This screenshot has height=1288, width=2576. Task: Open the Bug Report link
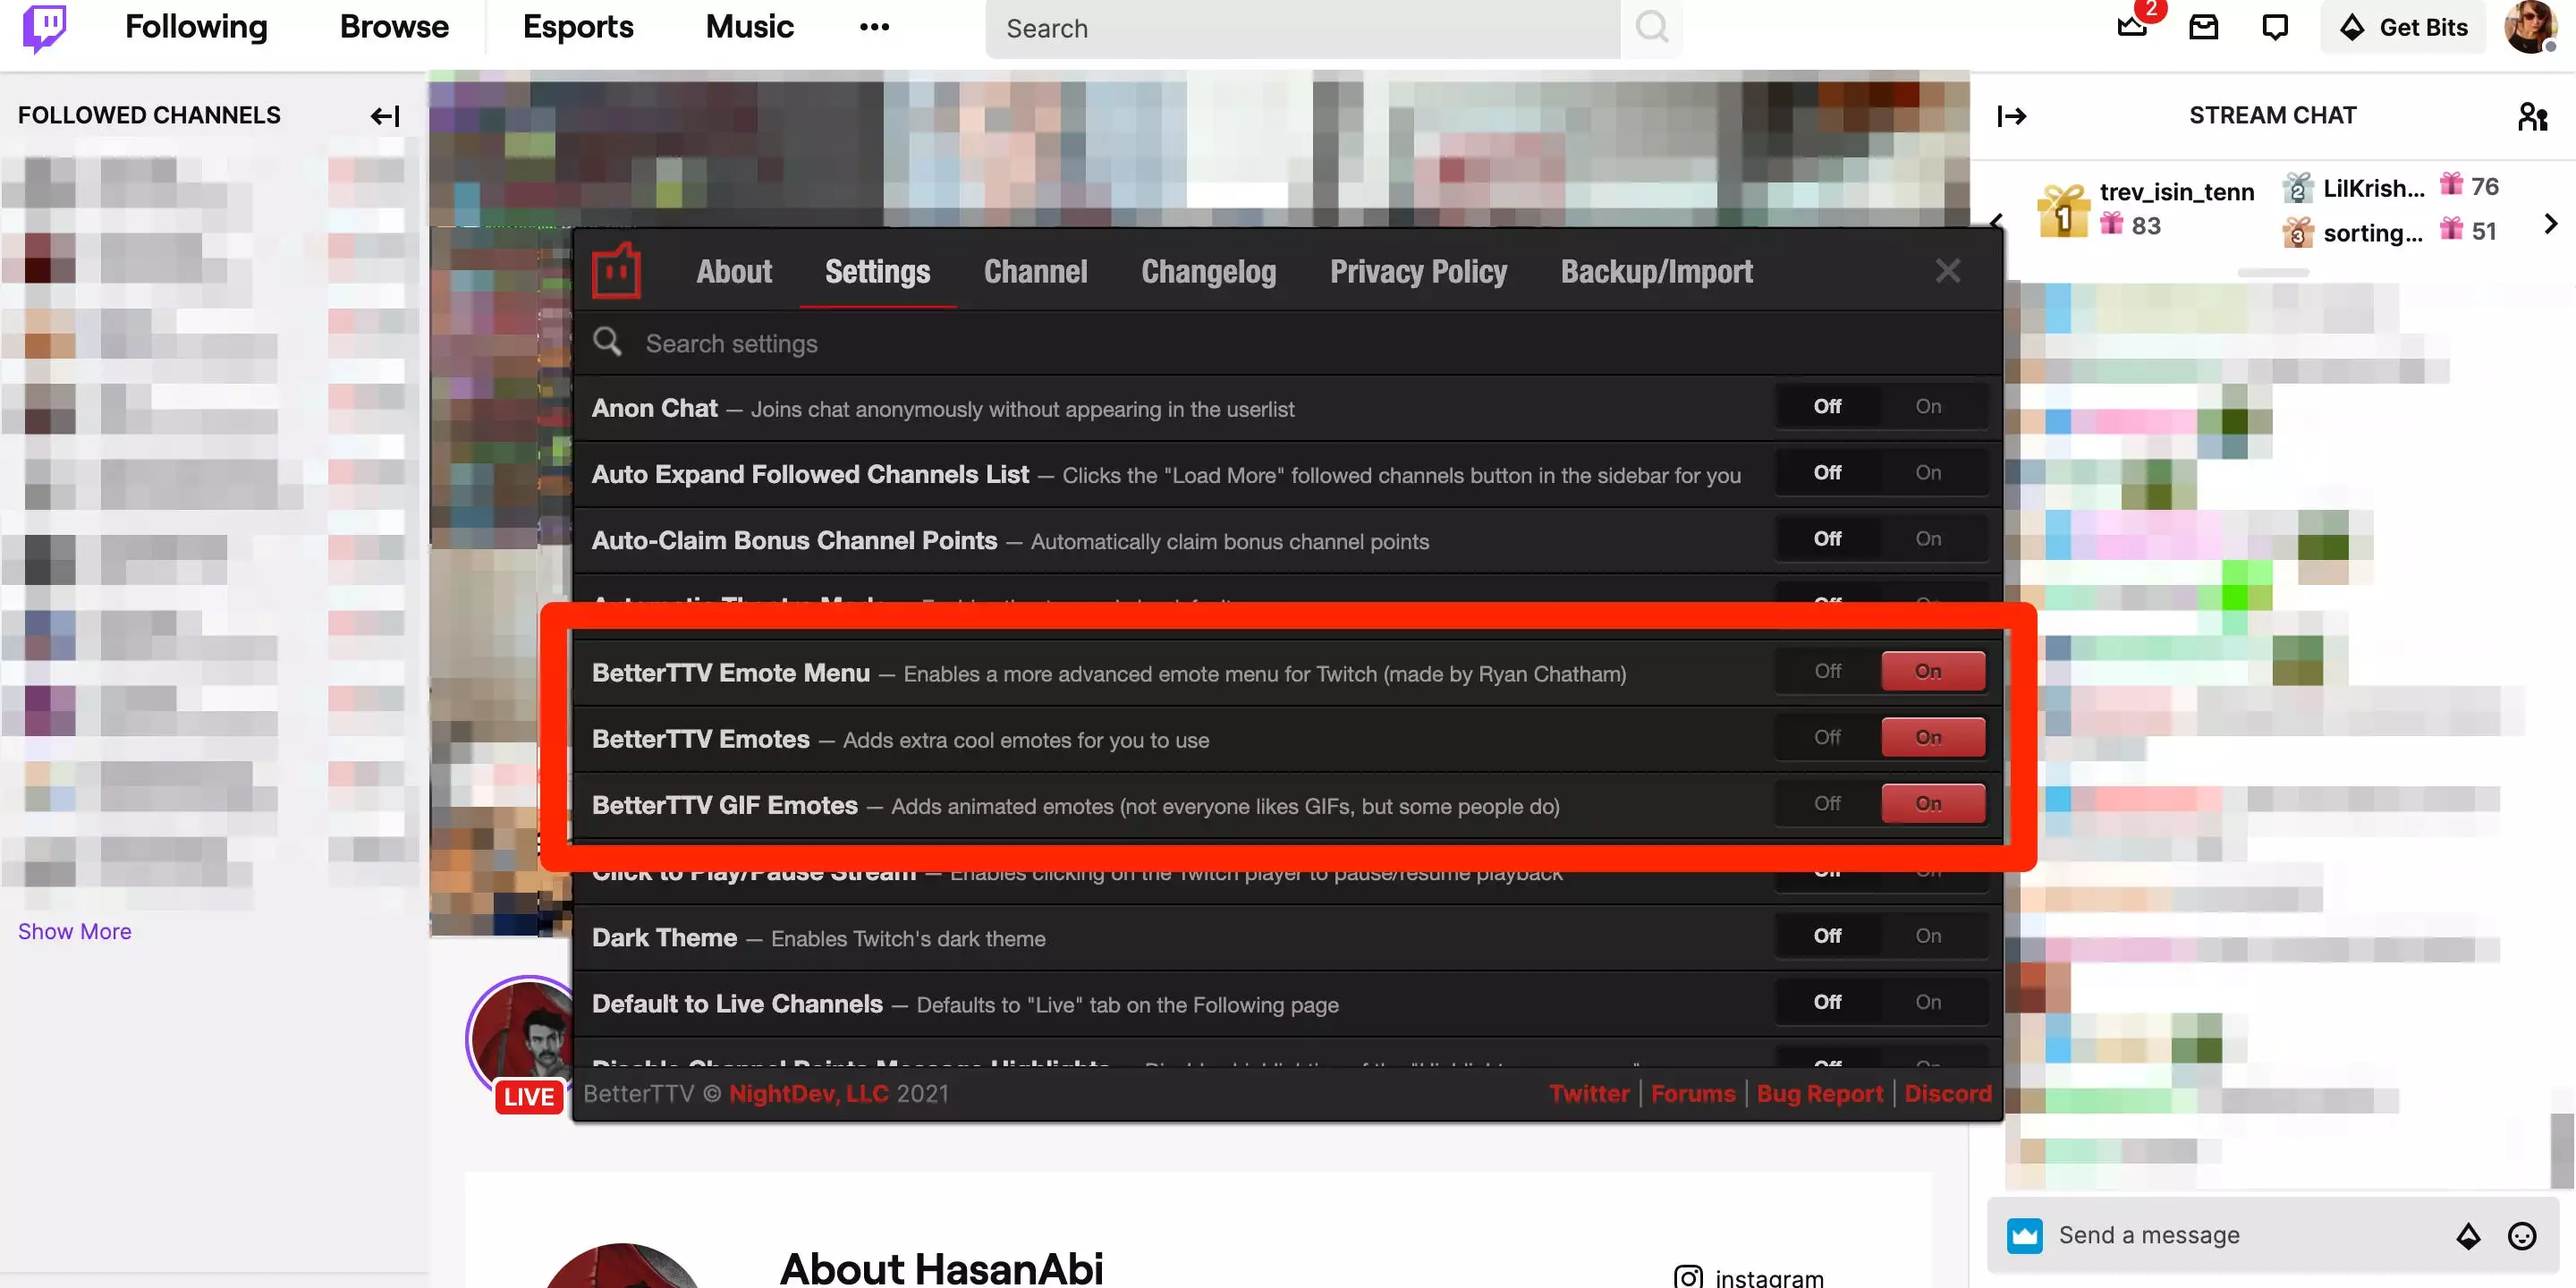click(1819, 1093)
